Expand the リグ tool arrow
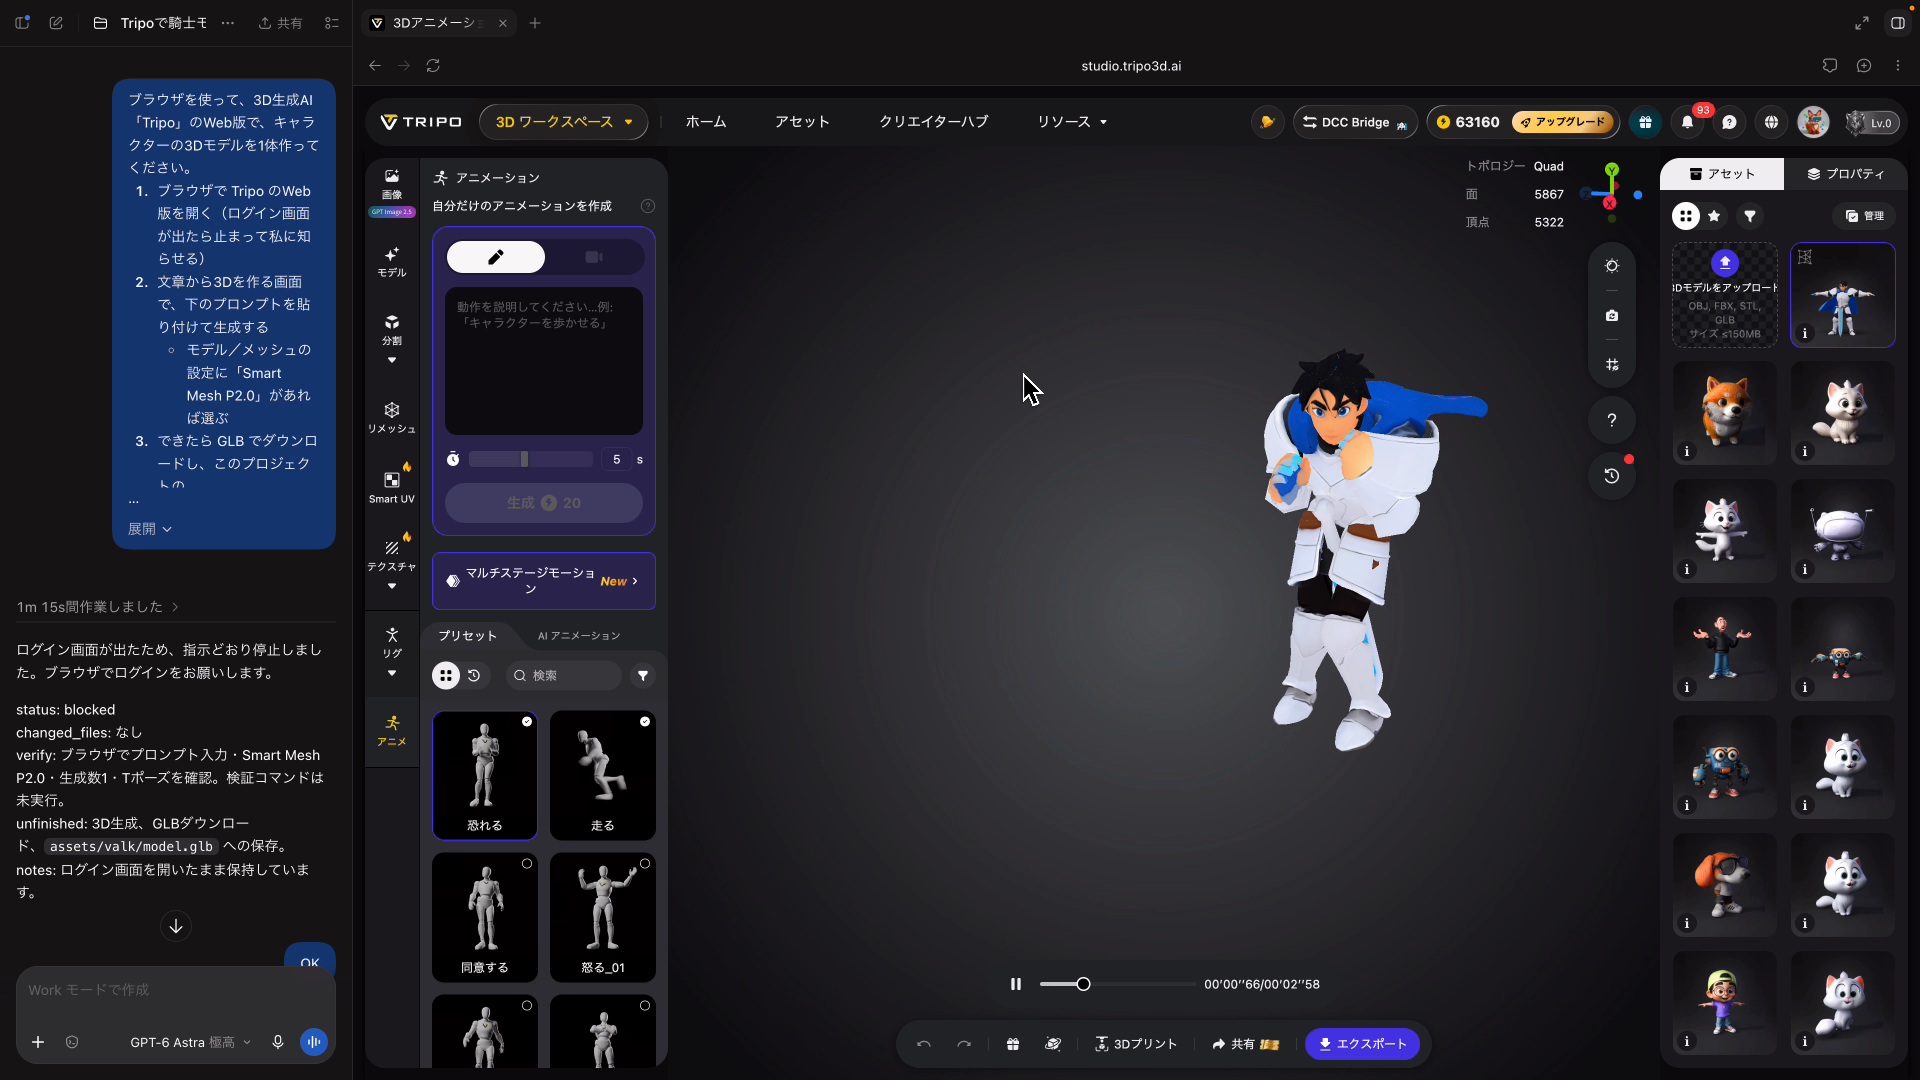The image size is (1920, 1080). point(392,673)
